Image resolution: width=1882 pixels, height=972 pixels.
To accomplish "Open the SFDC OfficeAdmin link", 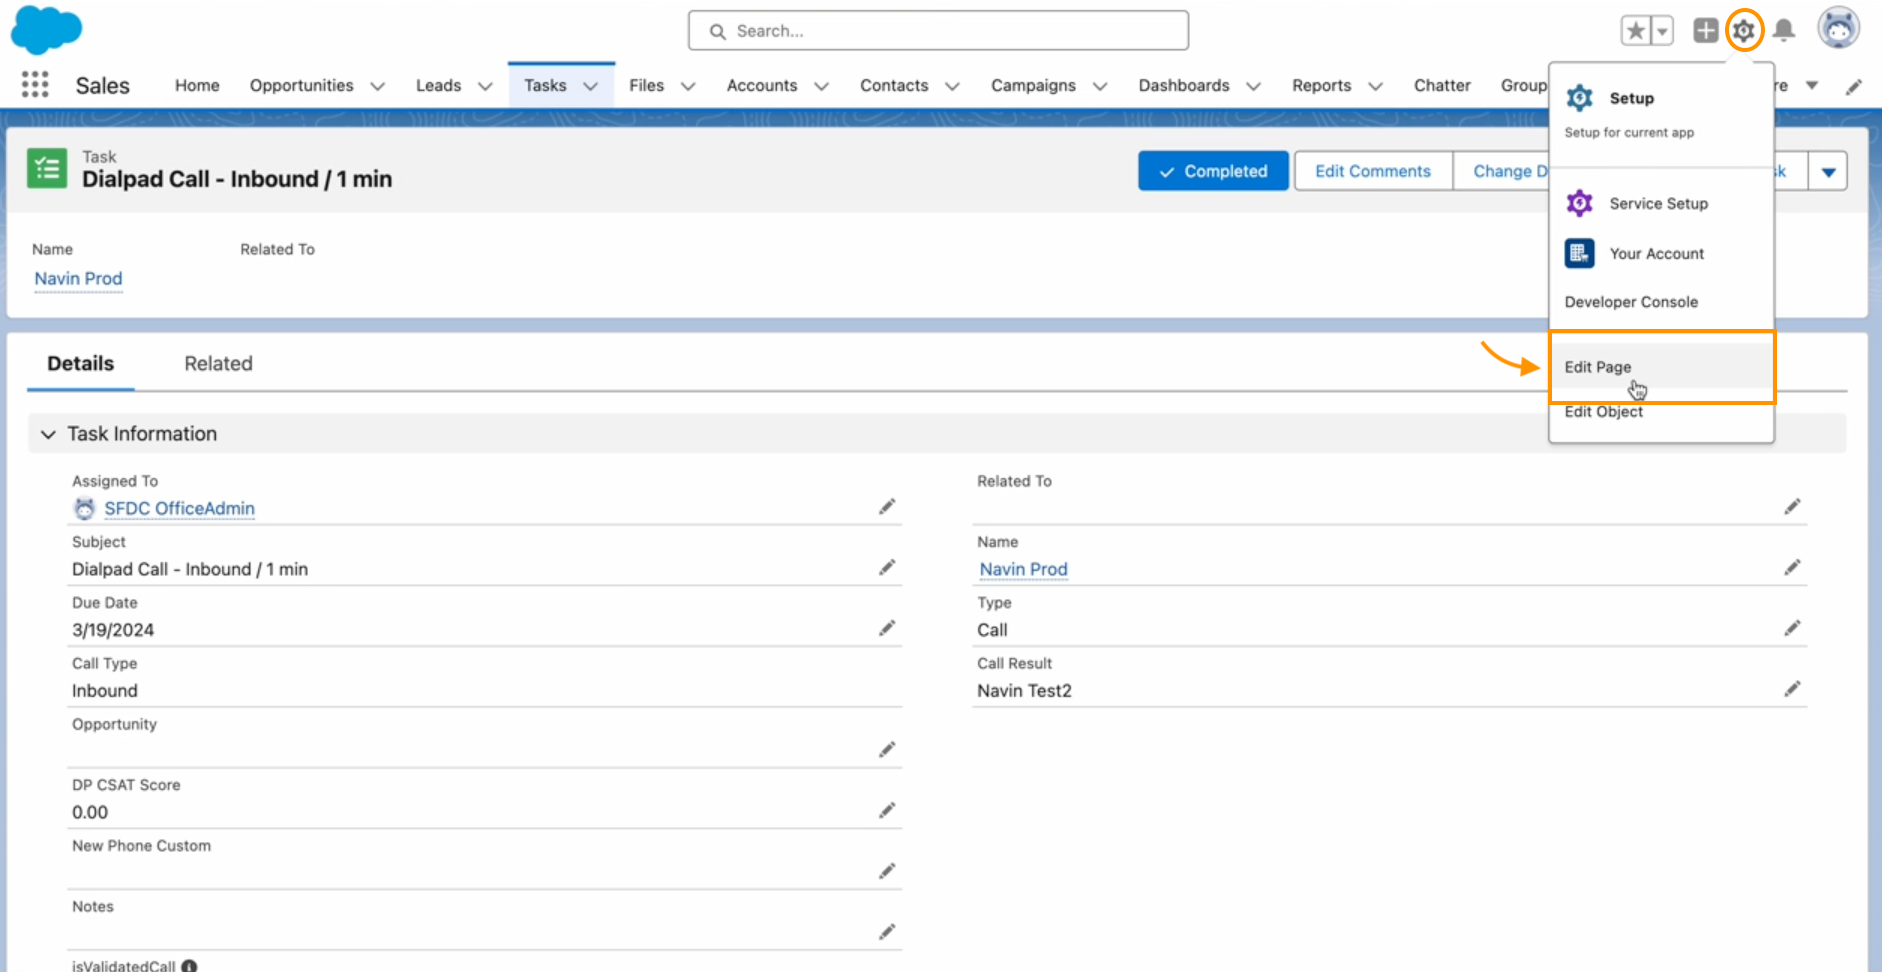I will pos(180,509).
